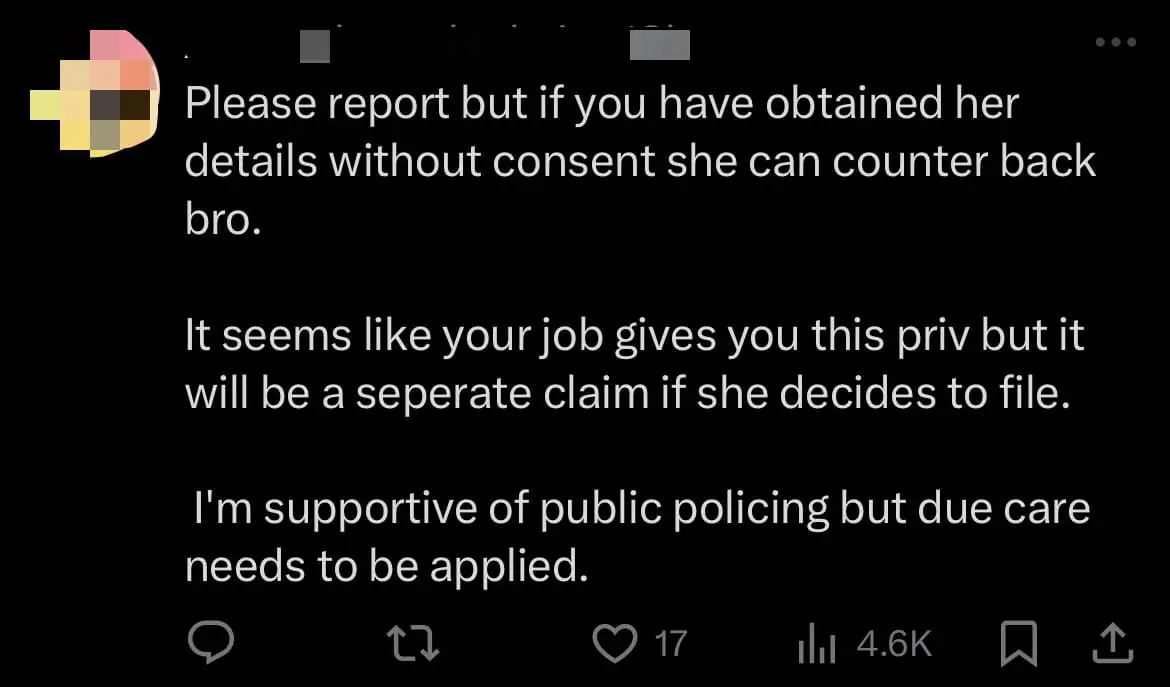Click the 17 likes count

coord(671,644)
